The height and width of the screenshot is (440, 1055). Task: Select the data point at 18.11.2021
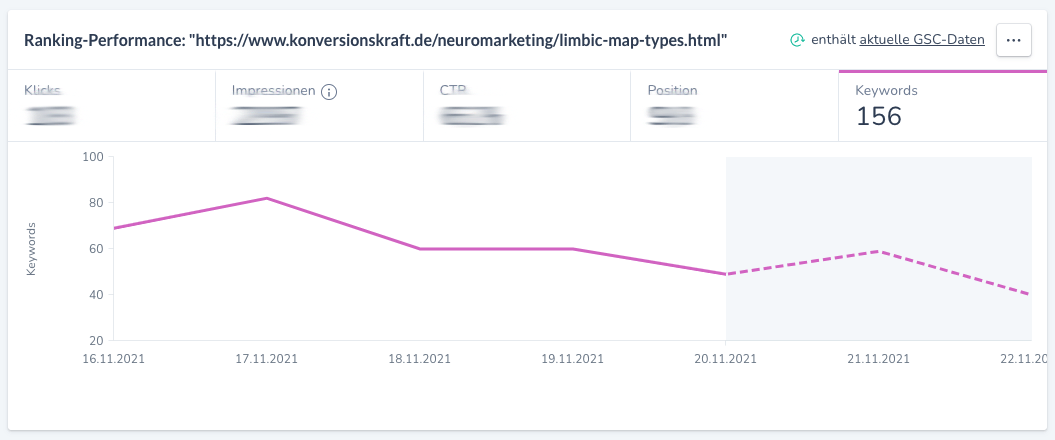tap(420, 249)
